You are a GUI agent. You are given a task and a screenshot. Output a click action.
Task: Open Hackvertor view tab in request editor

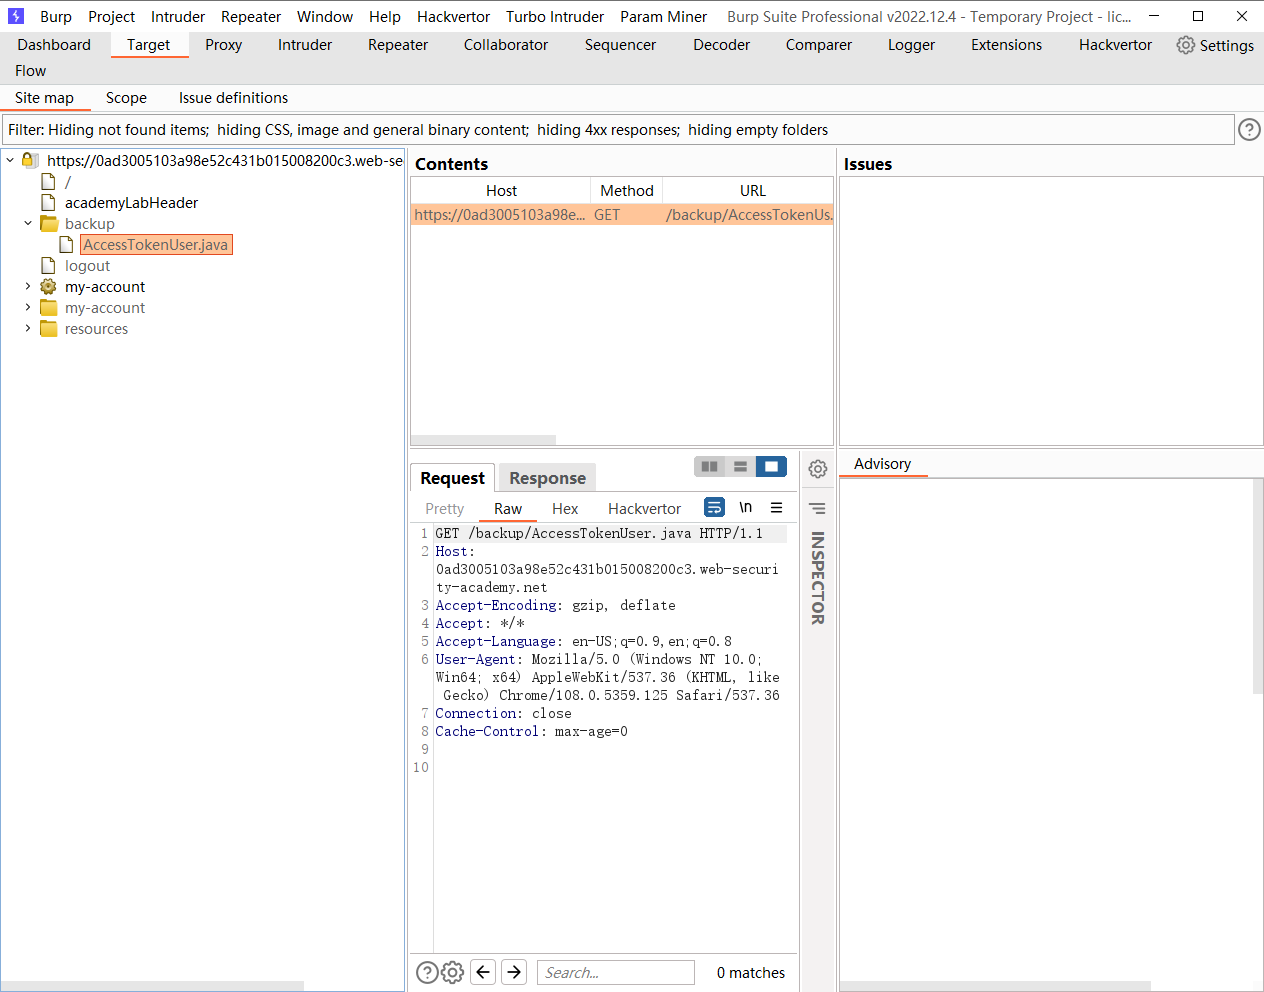(x=644, y=509)
